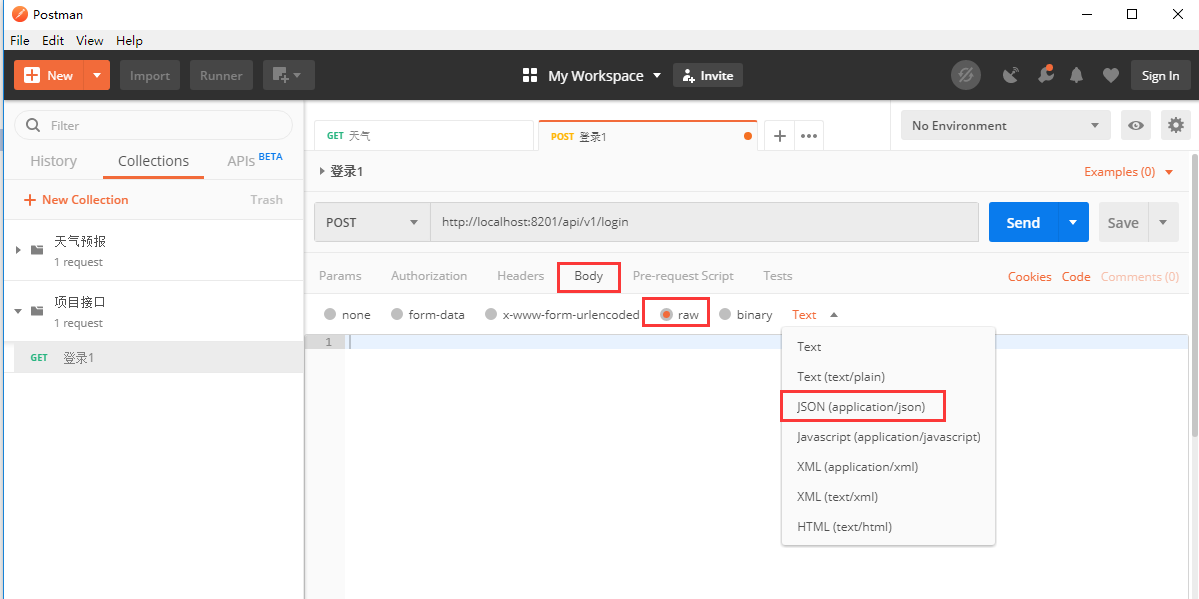The height and width of the screenshot is (599, 1199).
Task: Open the No Environment dropdown
Action: [1006, 125]
